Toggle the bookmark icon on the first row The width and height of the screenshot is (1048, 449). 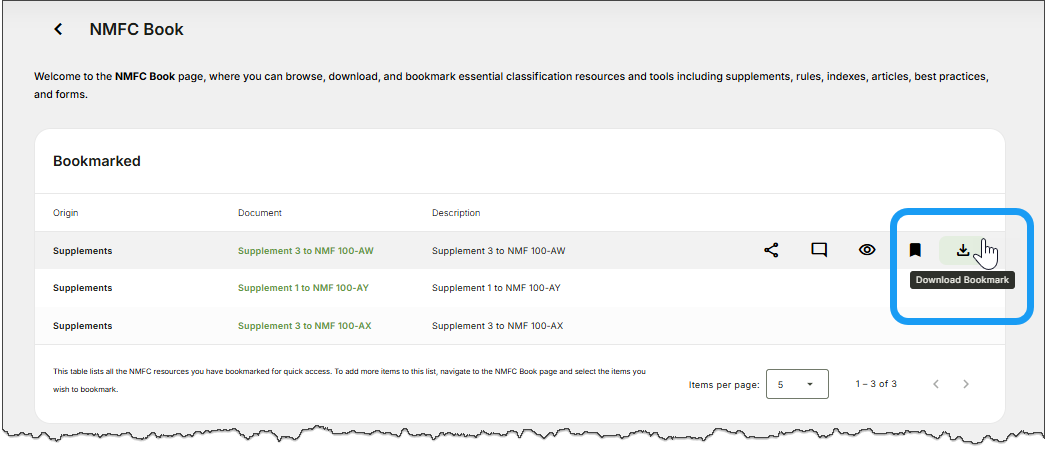915,250
